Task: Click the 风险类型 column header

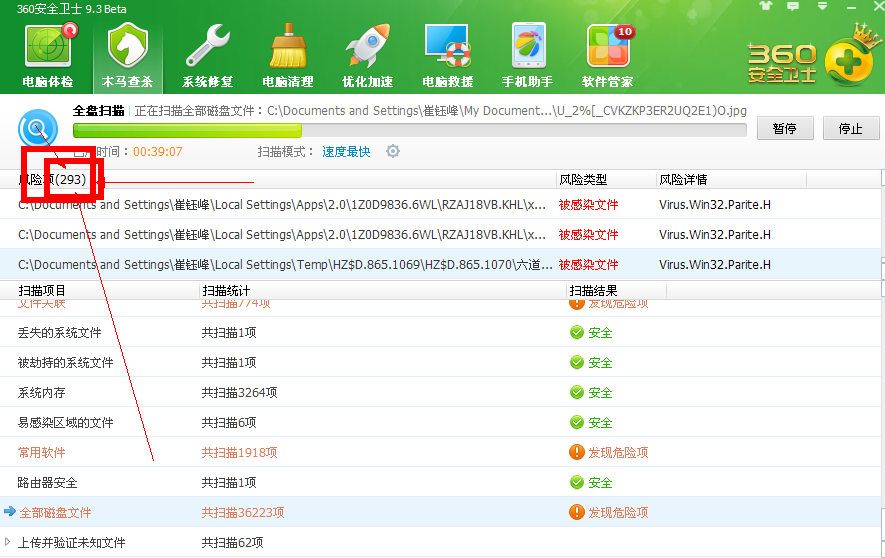Action: pos(583,179)
